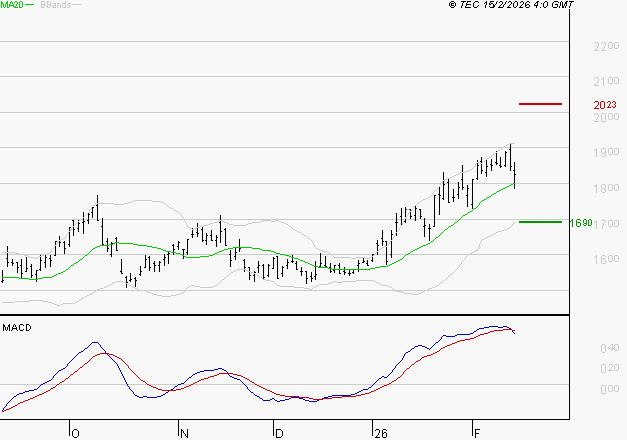Click the D month marker on time axis
The width and height of the screenshot is (627, 440).
tap(279, 433)
